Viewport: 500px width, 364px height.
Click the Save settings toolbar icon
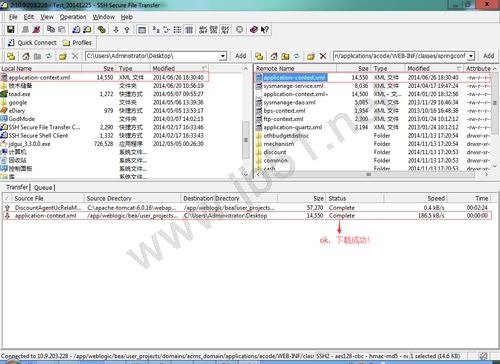pyautogui.click(x=11, y=29)
